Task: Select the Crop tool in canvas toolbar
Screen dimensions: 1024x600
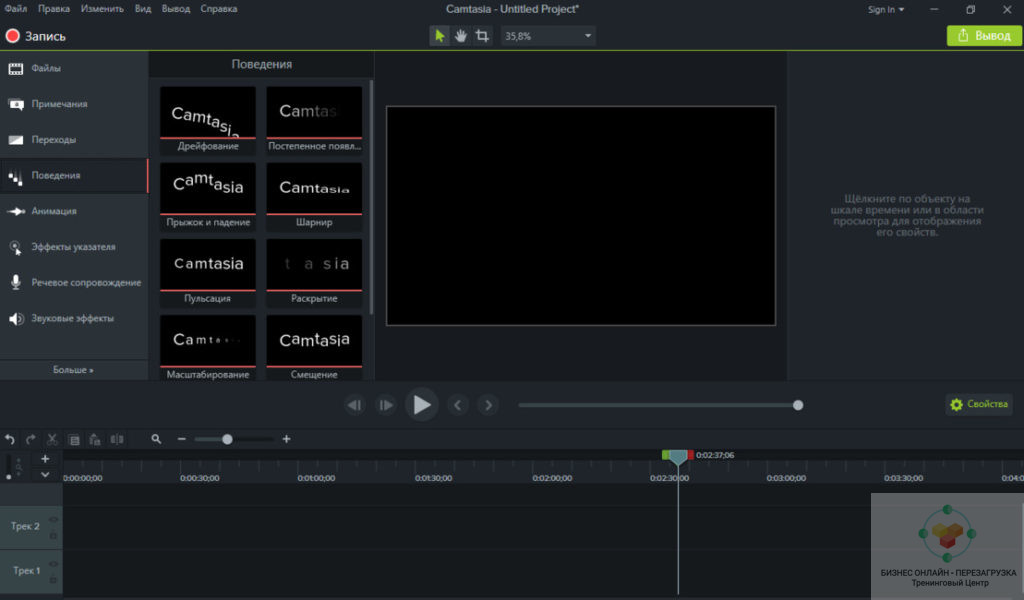Action: tap(483, 36)
